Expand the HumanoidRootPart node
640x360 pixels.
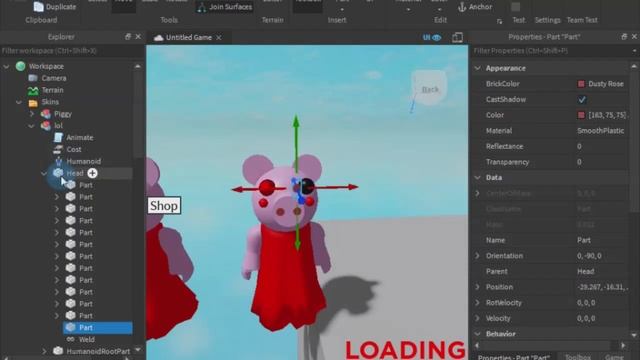pyautogui.click(x=44, y=351)
